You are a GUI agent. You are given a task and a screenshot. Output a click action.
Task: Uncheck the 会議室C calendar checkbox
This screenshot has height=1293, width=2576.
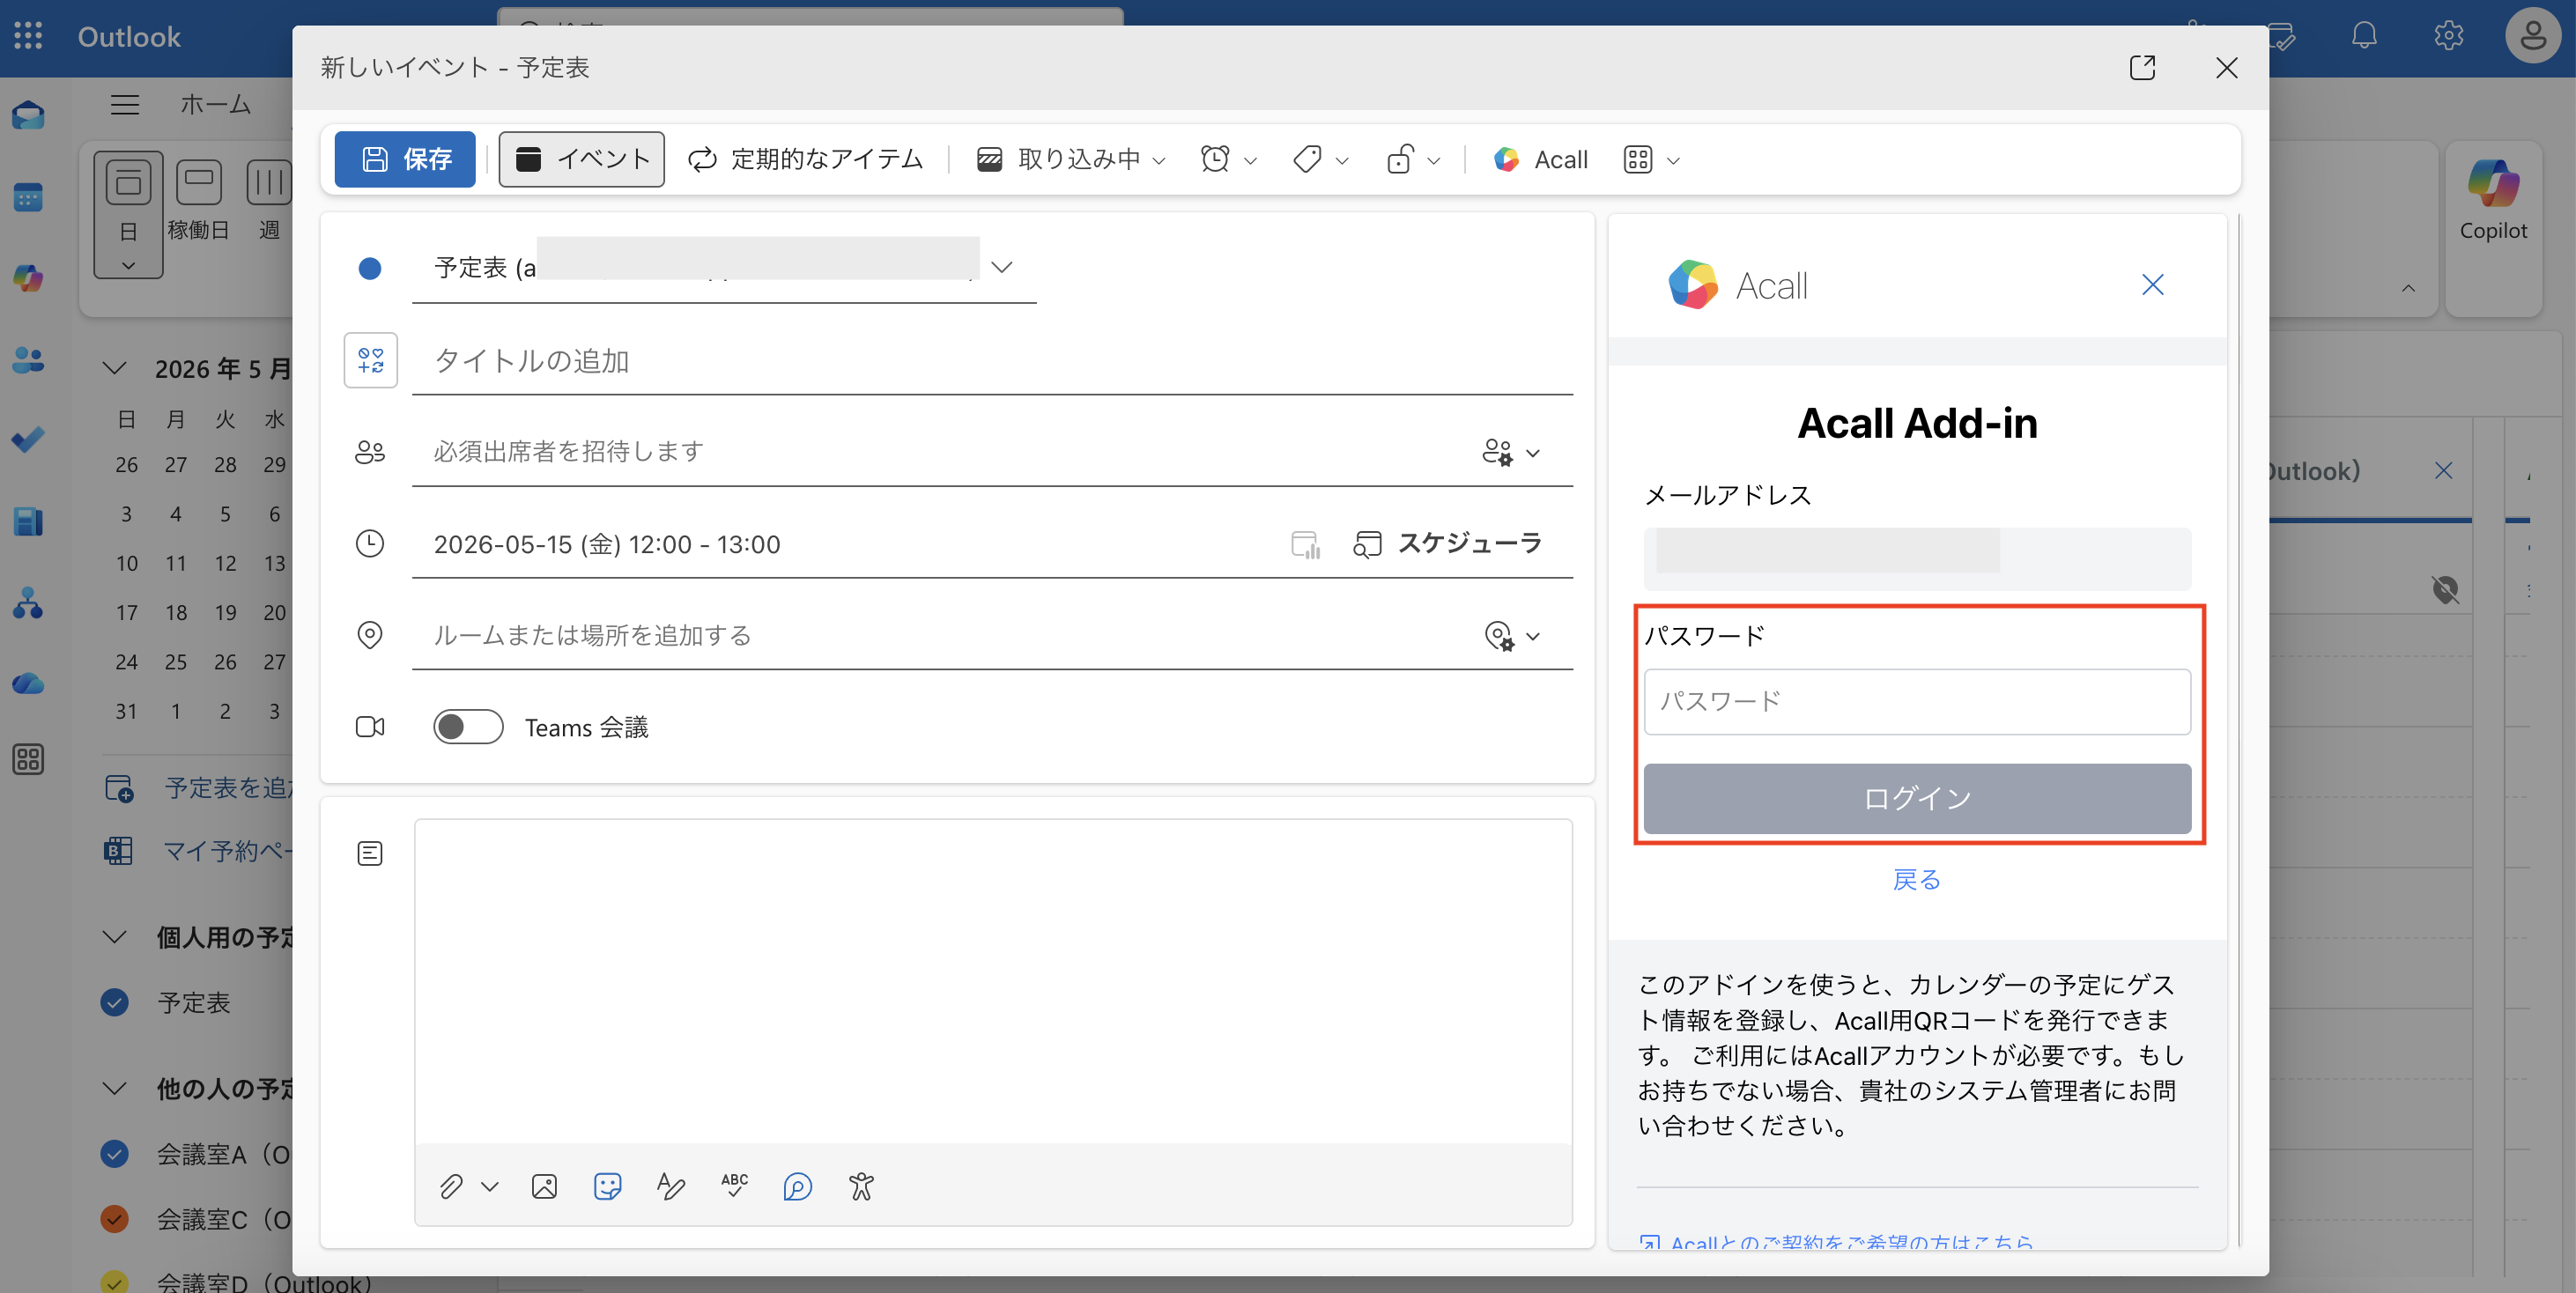coord(115,1219)
